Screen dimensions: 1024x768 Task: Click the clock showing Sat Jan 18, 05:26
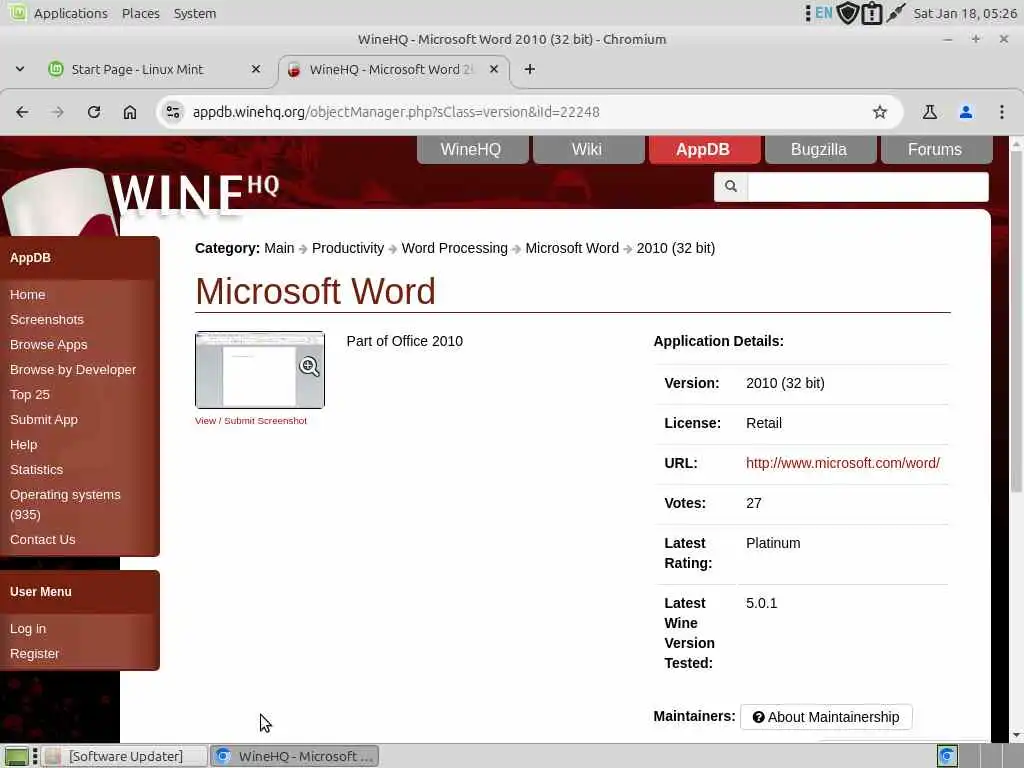pos(965,13)
